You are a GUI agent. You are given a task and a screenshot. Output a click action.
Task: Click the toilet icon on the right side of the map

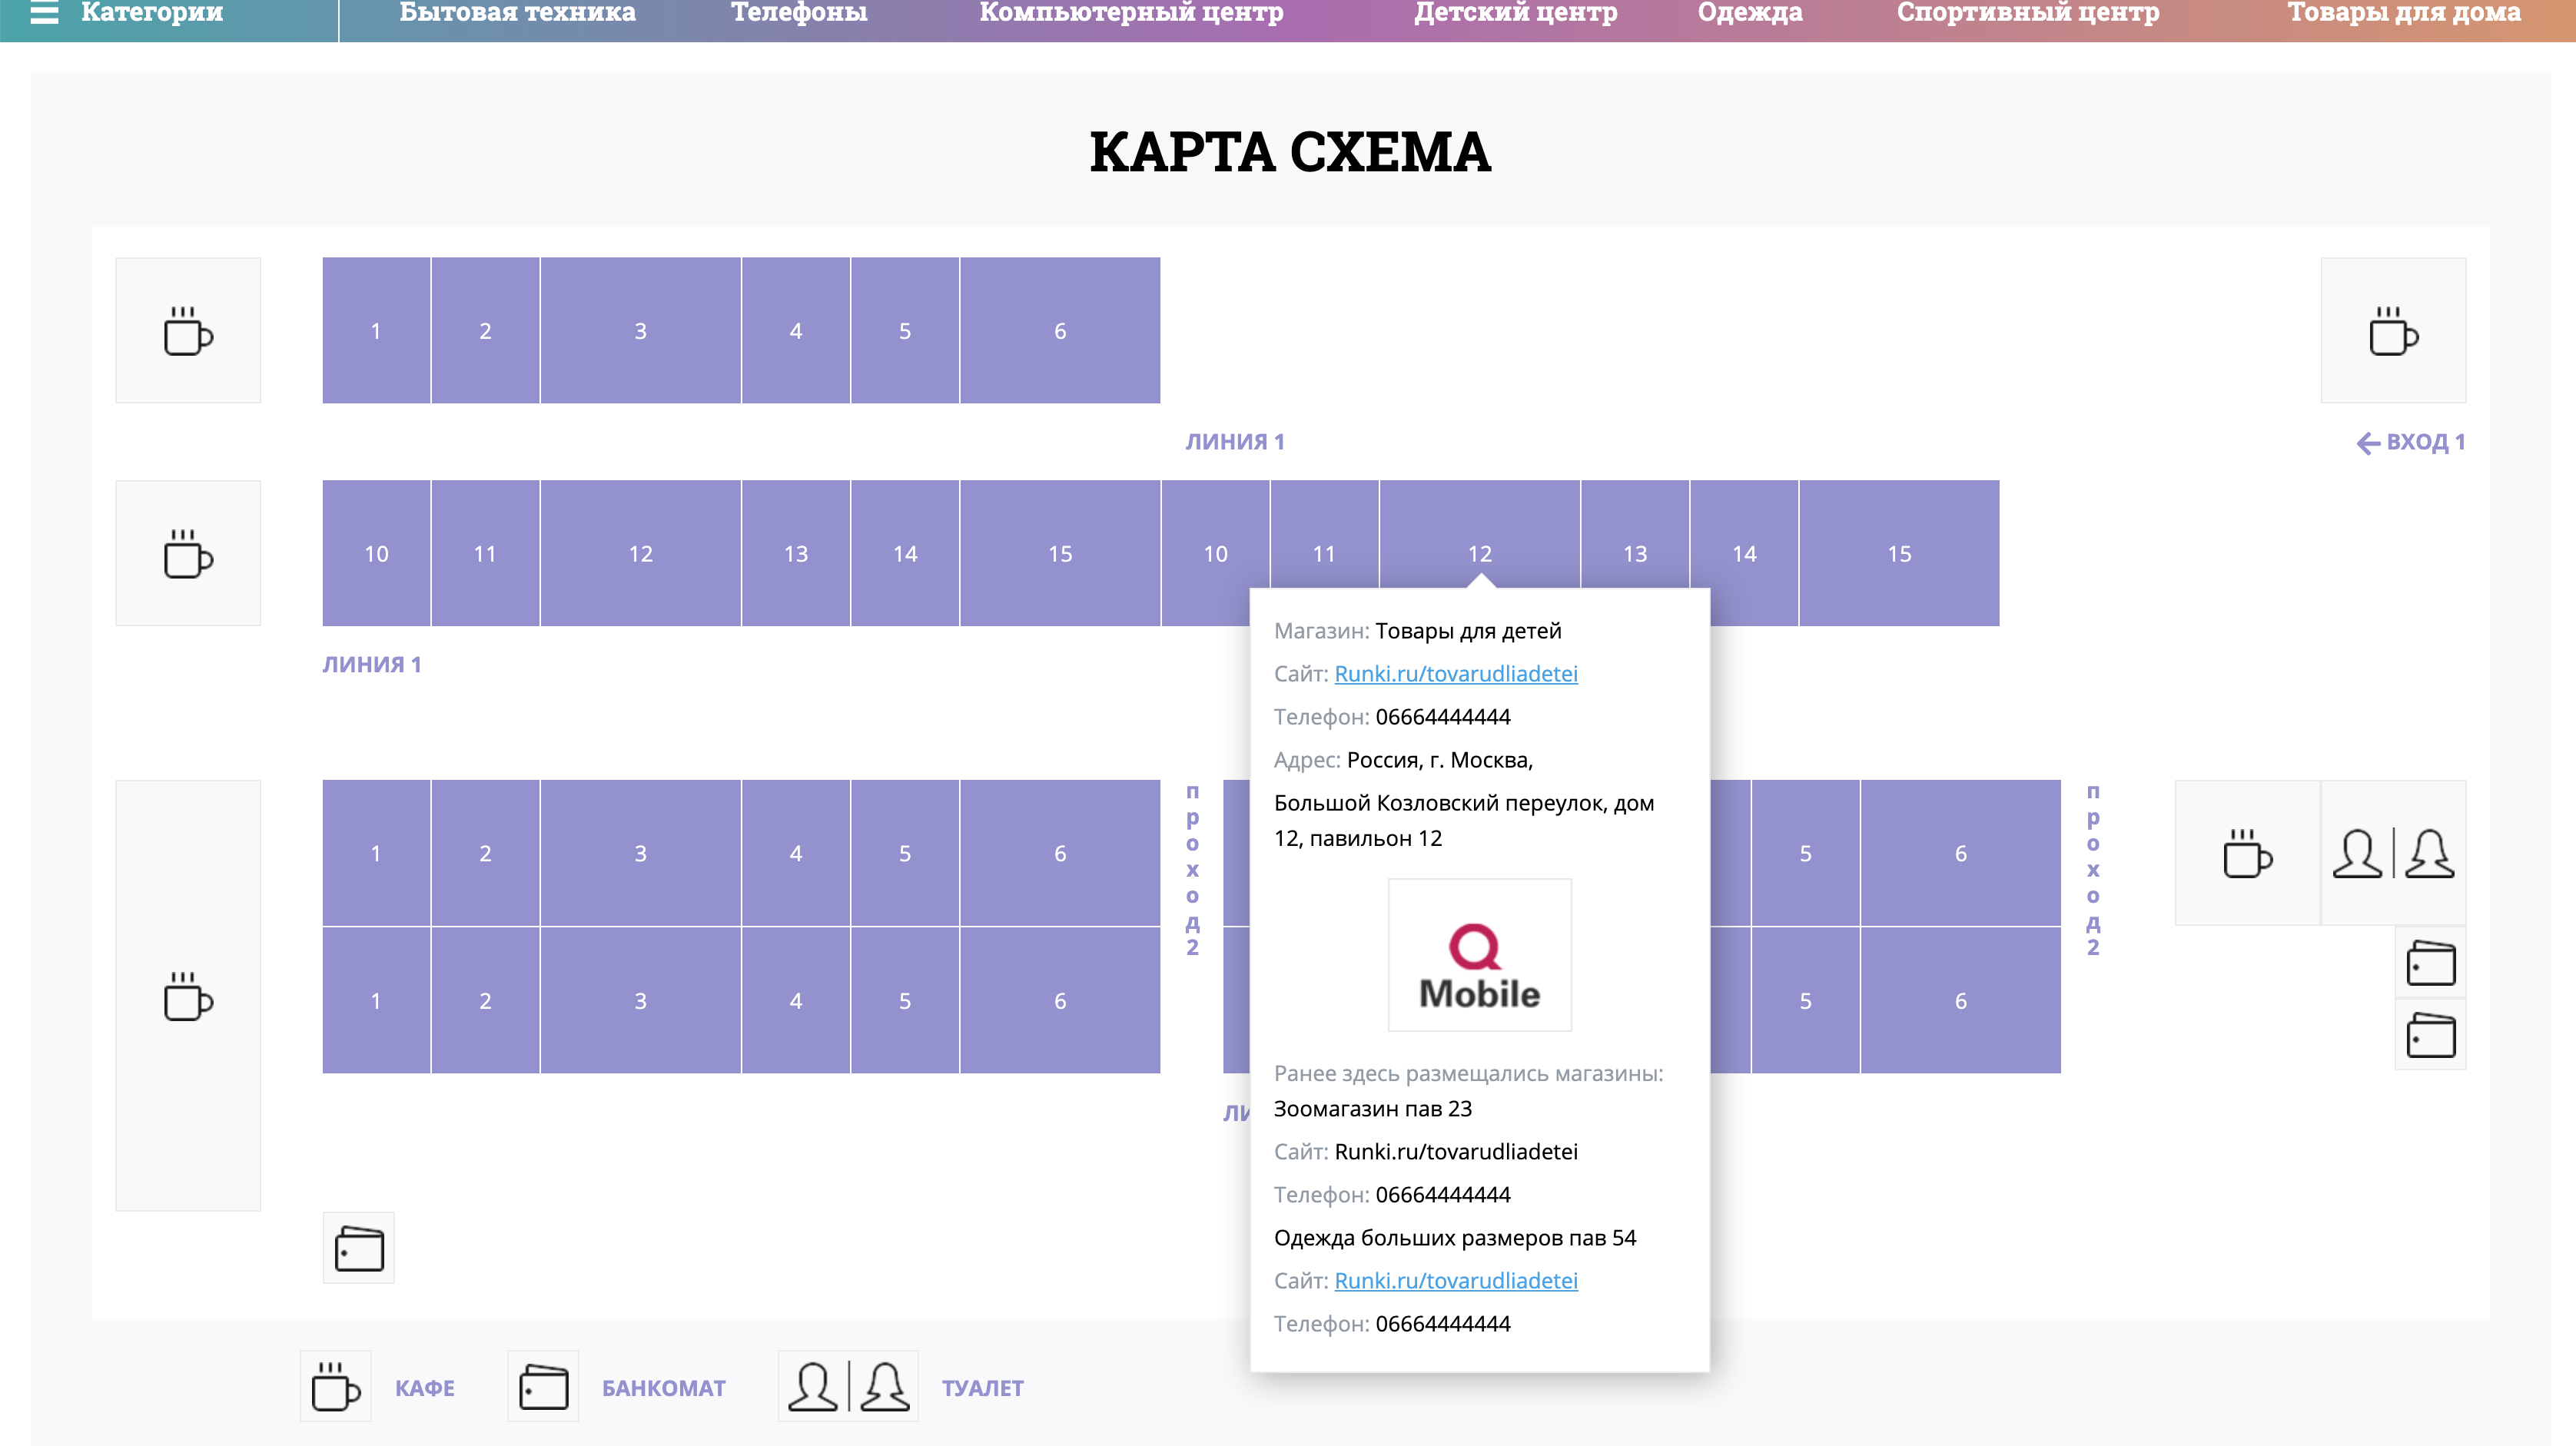pos(2393,853)
